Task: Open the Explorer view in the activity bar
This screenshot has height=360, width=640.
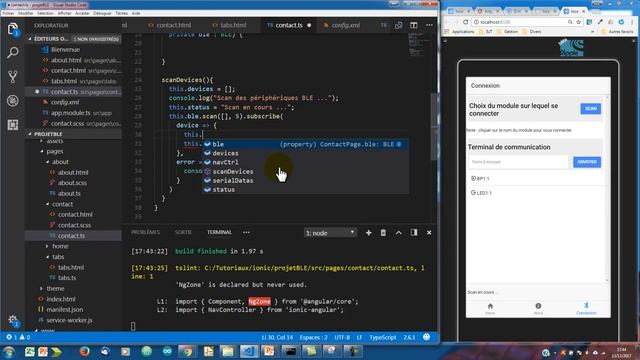Action: click(13, 29)
